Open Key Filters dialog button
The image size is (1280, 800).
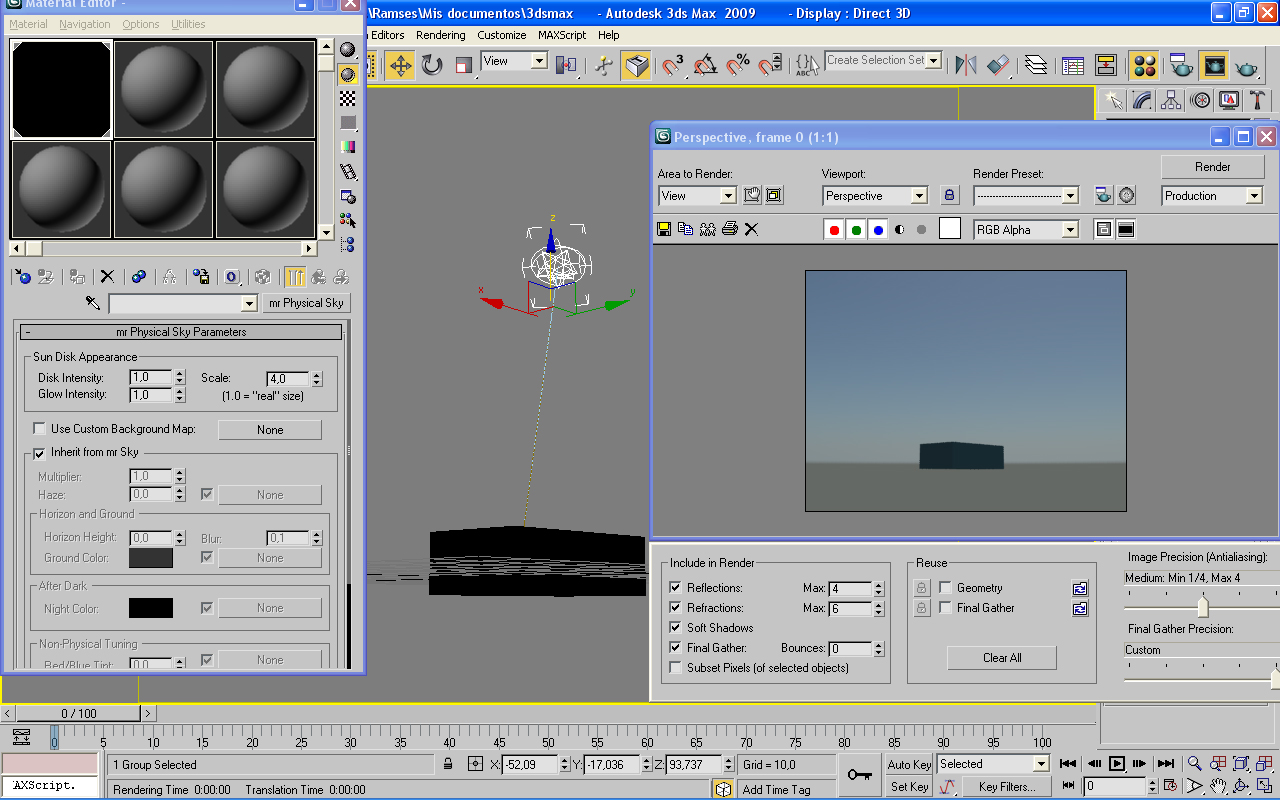tap(1008, 787)
